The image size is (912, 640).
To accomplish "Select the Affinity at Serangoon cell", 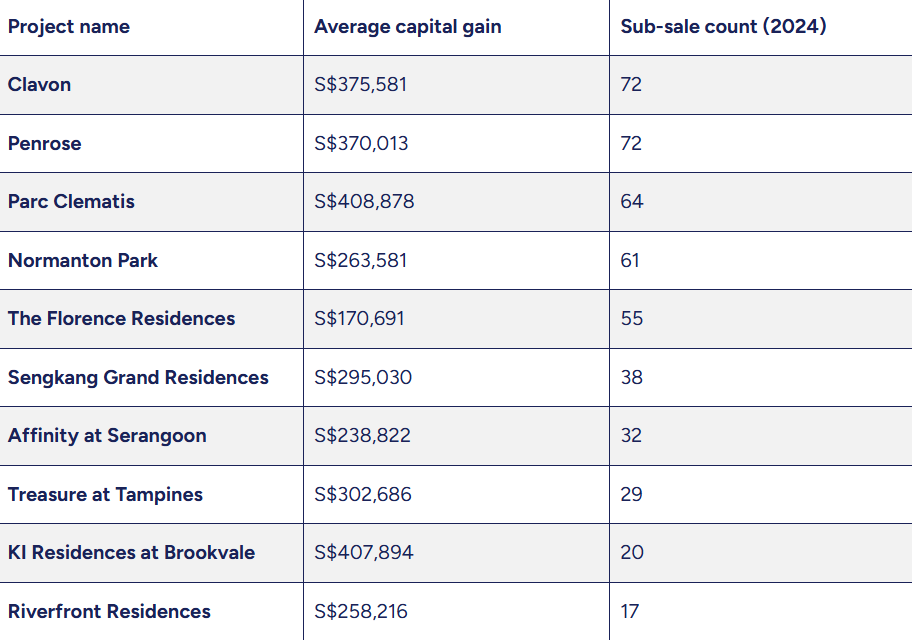I will [107, 436].
